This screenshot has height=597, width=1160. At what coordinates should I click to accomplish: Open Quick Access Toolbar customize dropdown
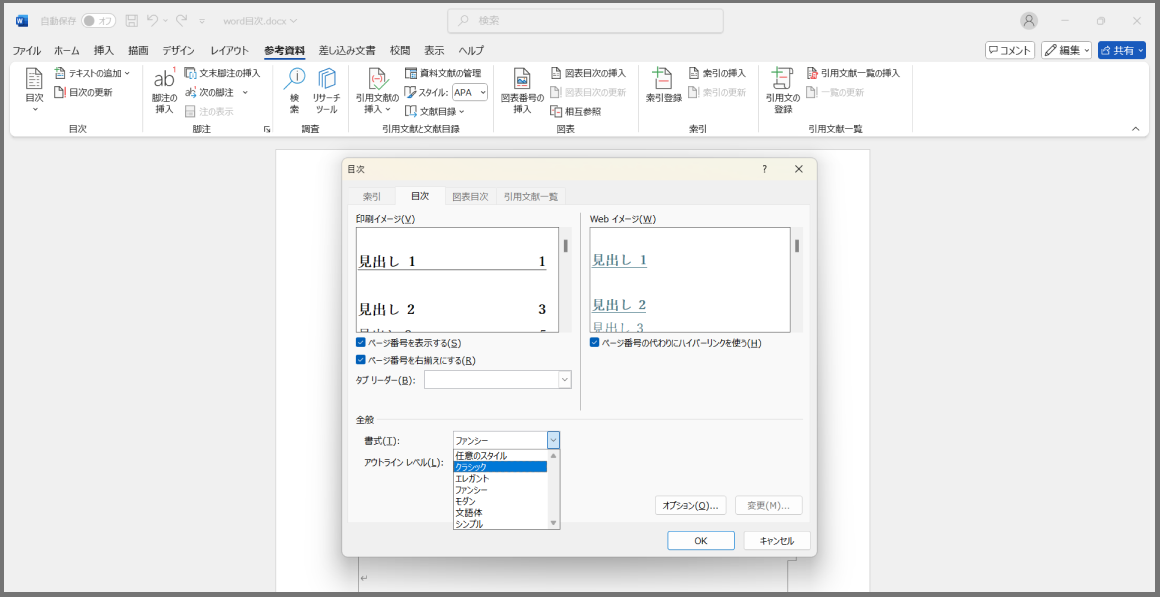202,21
